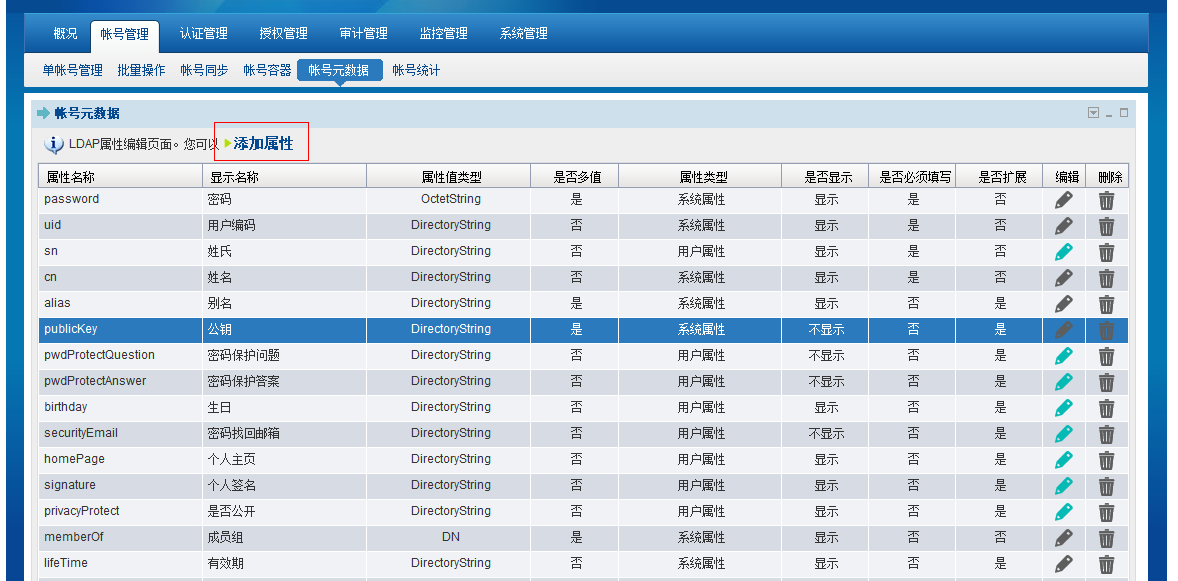The width and height of the screenshot is (1178, 581).
Task: Click the edit pencil for the sn attribute
Action: [1063, 252]
